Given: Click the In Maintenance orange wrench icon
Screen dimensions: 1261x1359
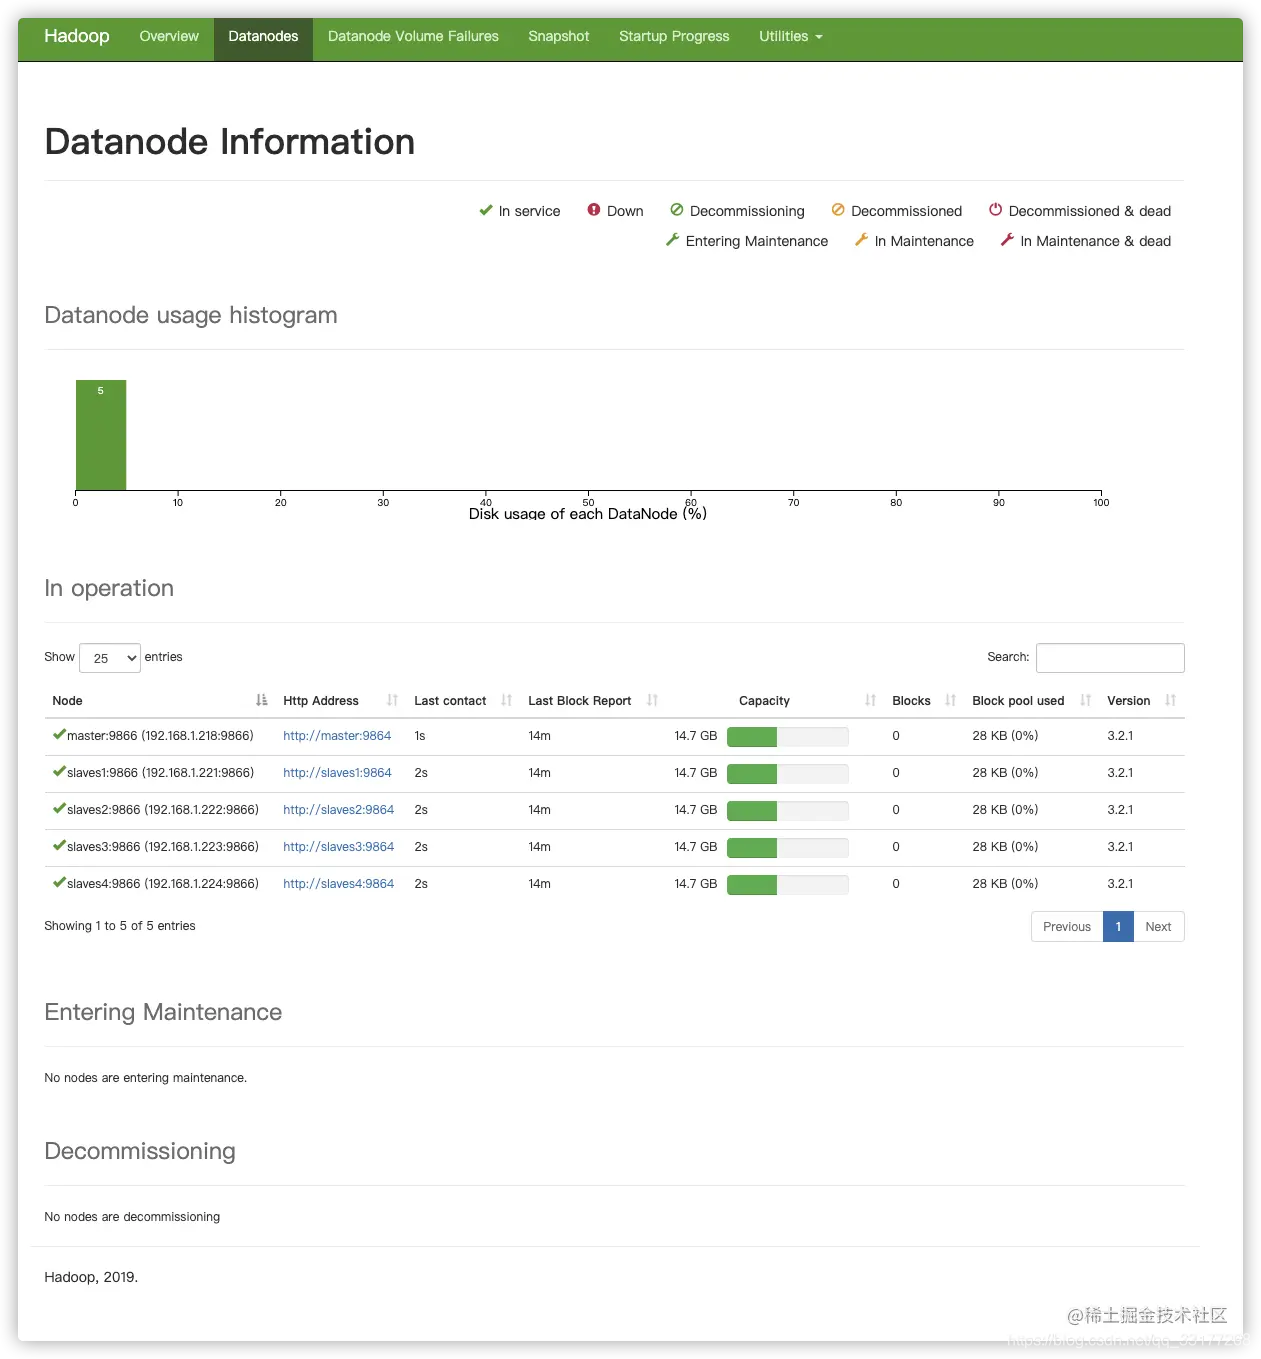Looking at the screenshot, I should 861,240.
